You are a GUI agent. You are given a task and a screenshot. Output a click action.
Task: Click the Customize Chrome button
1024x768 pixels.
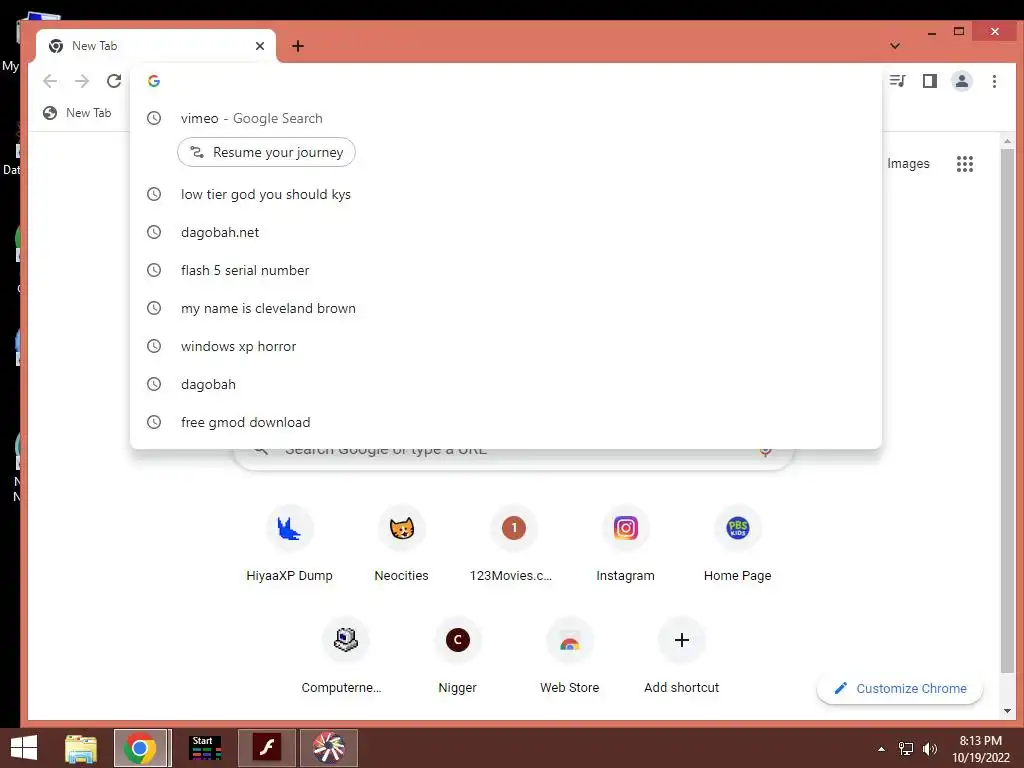point(900,688)
